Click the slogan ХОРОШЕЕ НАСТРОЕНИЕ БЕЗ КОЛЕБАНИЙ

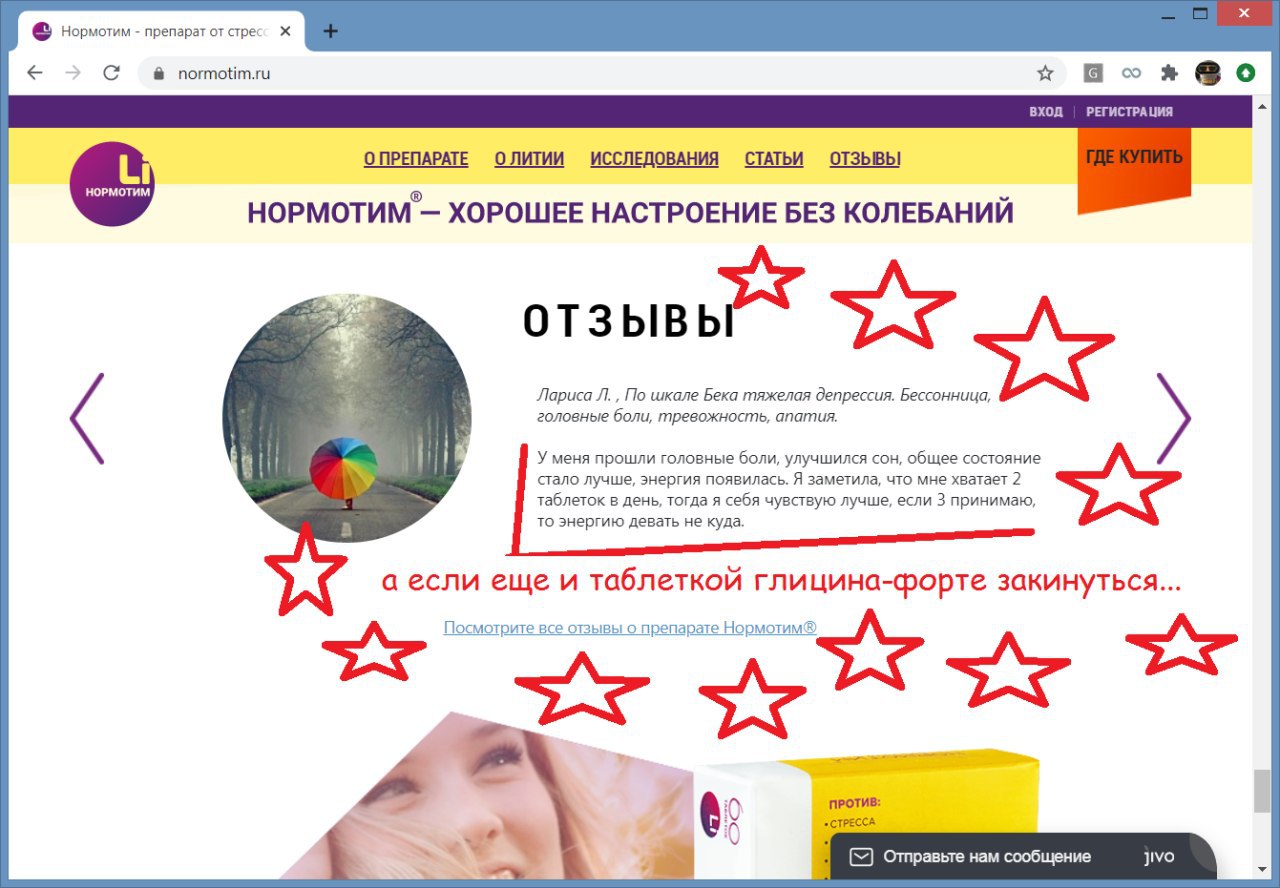point(731,213)
